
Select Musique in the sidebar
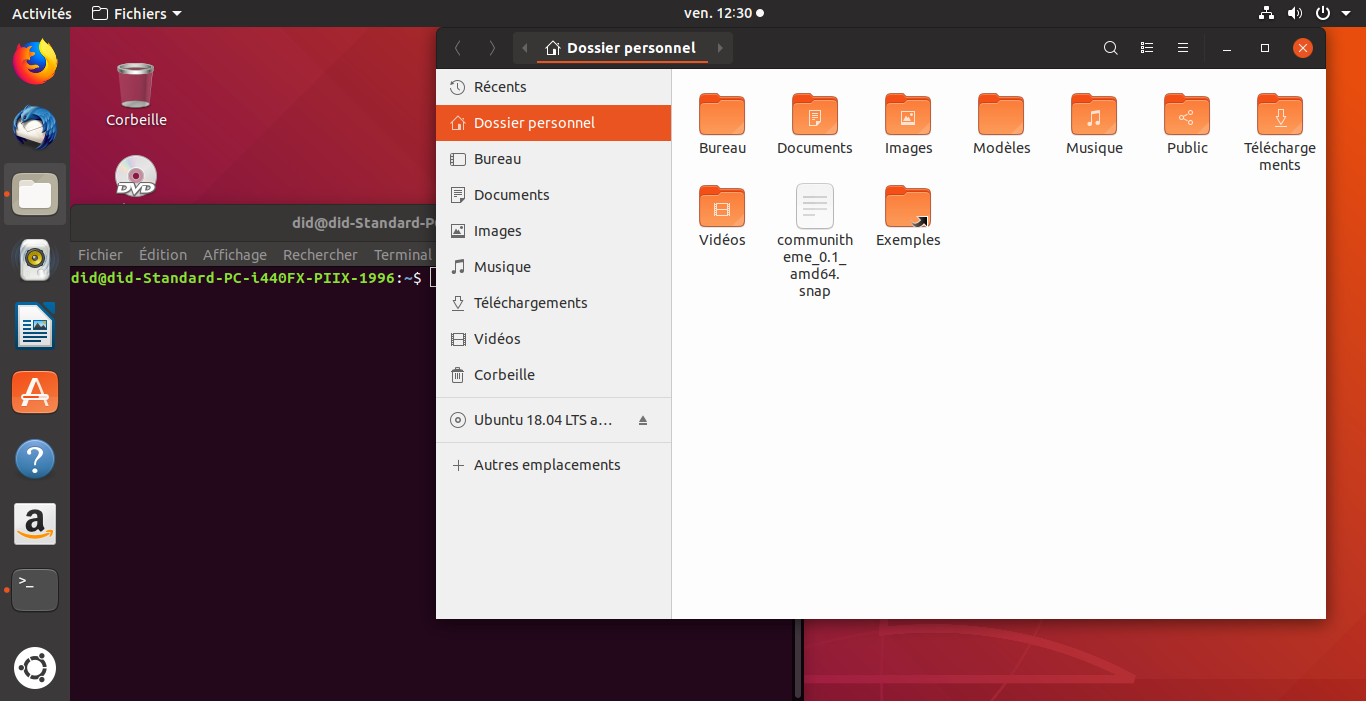click(x=553, y=267)
